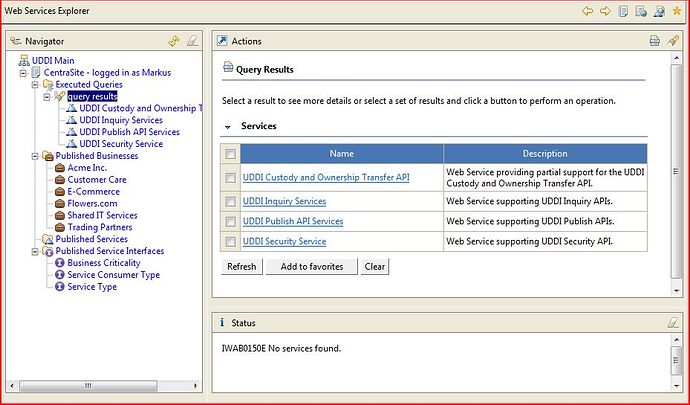The image size is (690, 405).
Task: Open the WSIL Page icon in the toolbar
Action: 641,11
